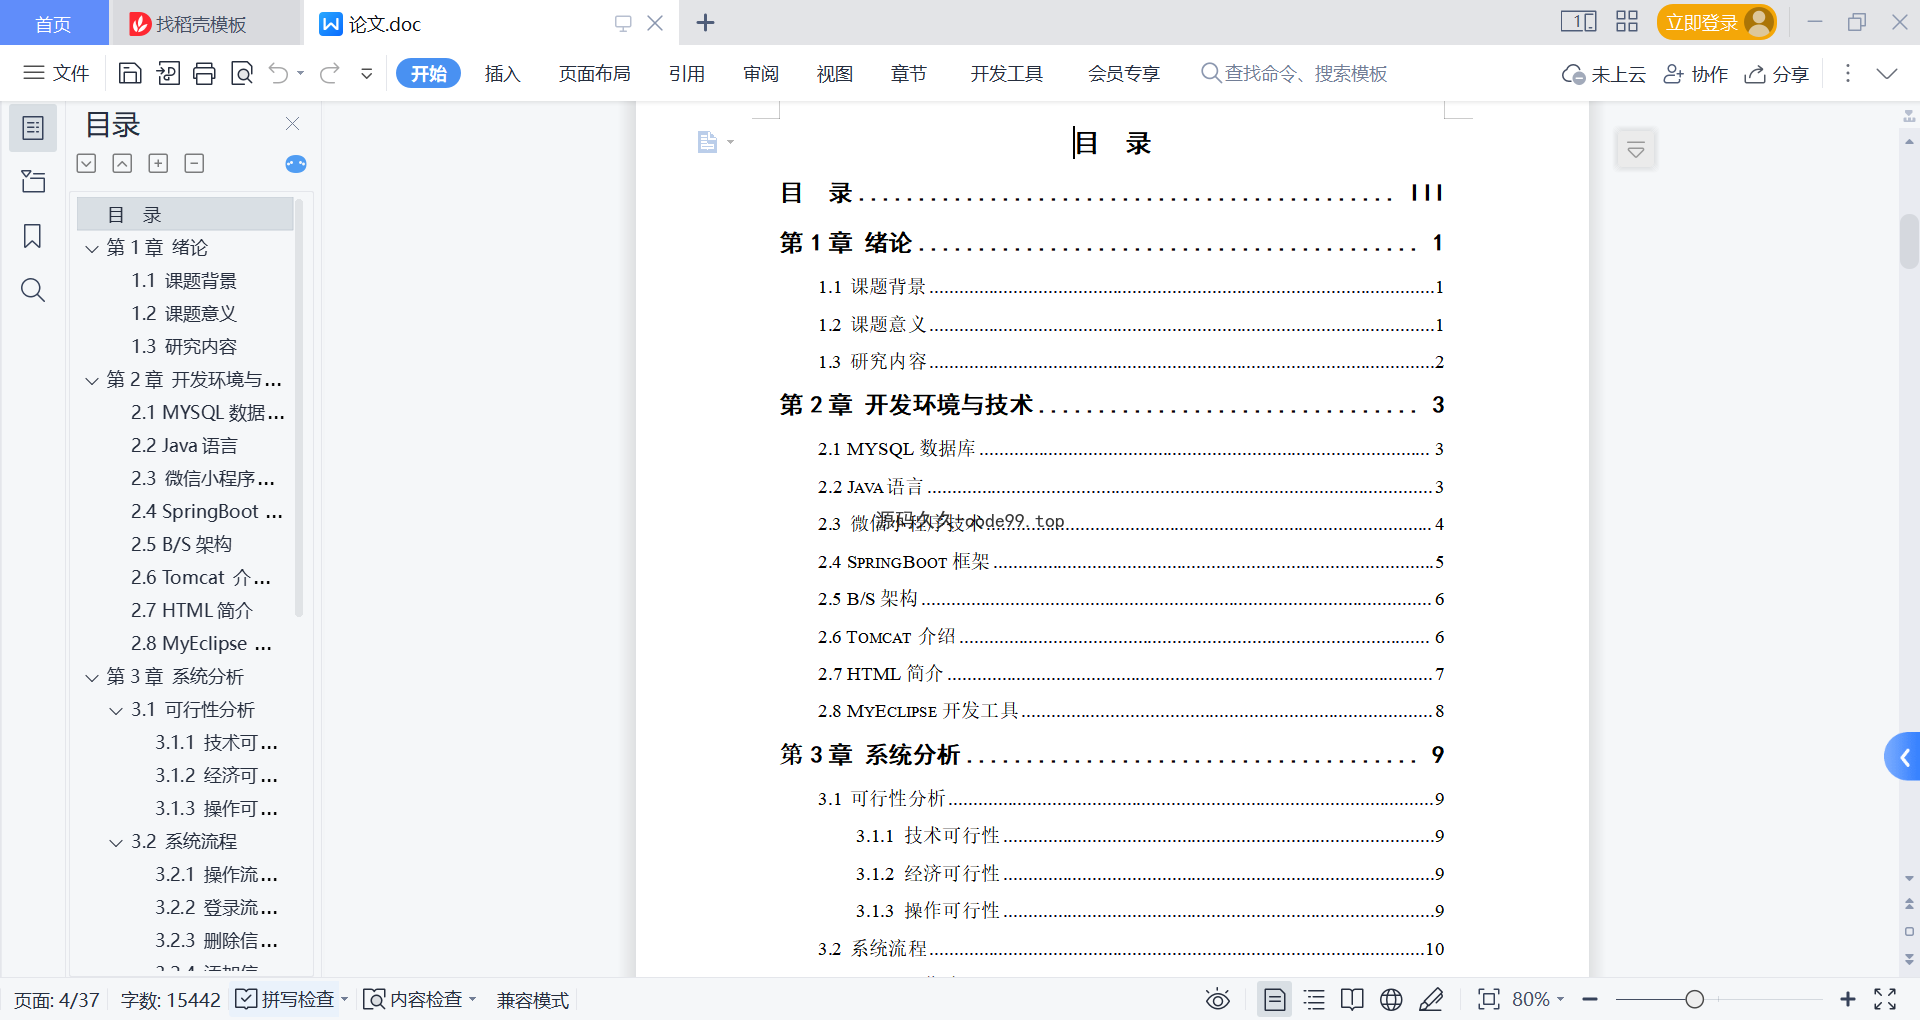This screenshot has height=1020, width=1920.
Task: Click the Print icon
Action: coord(205,73)
